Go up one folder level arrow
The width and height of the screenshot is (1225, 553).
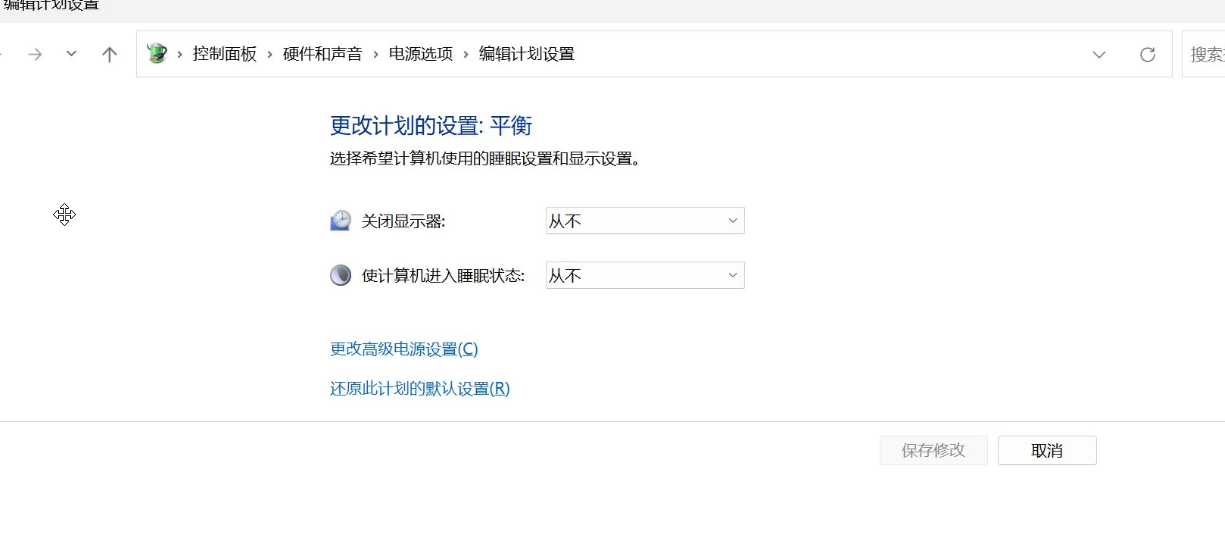tap(110, 54)
